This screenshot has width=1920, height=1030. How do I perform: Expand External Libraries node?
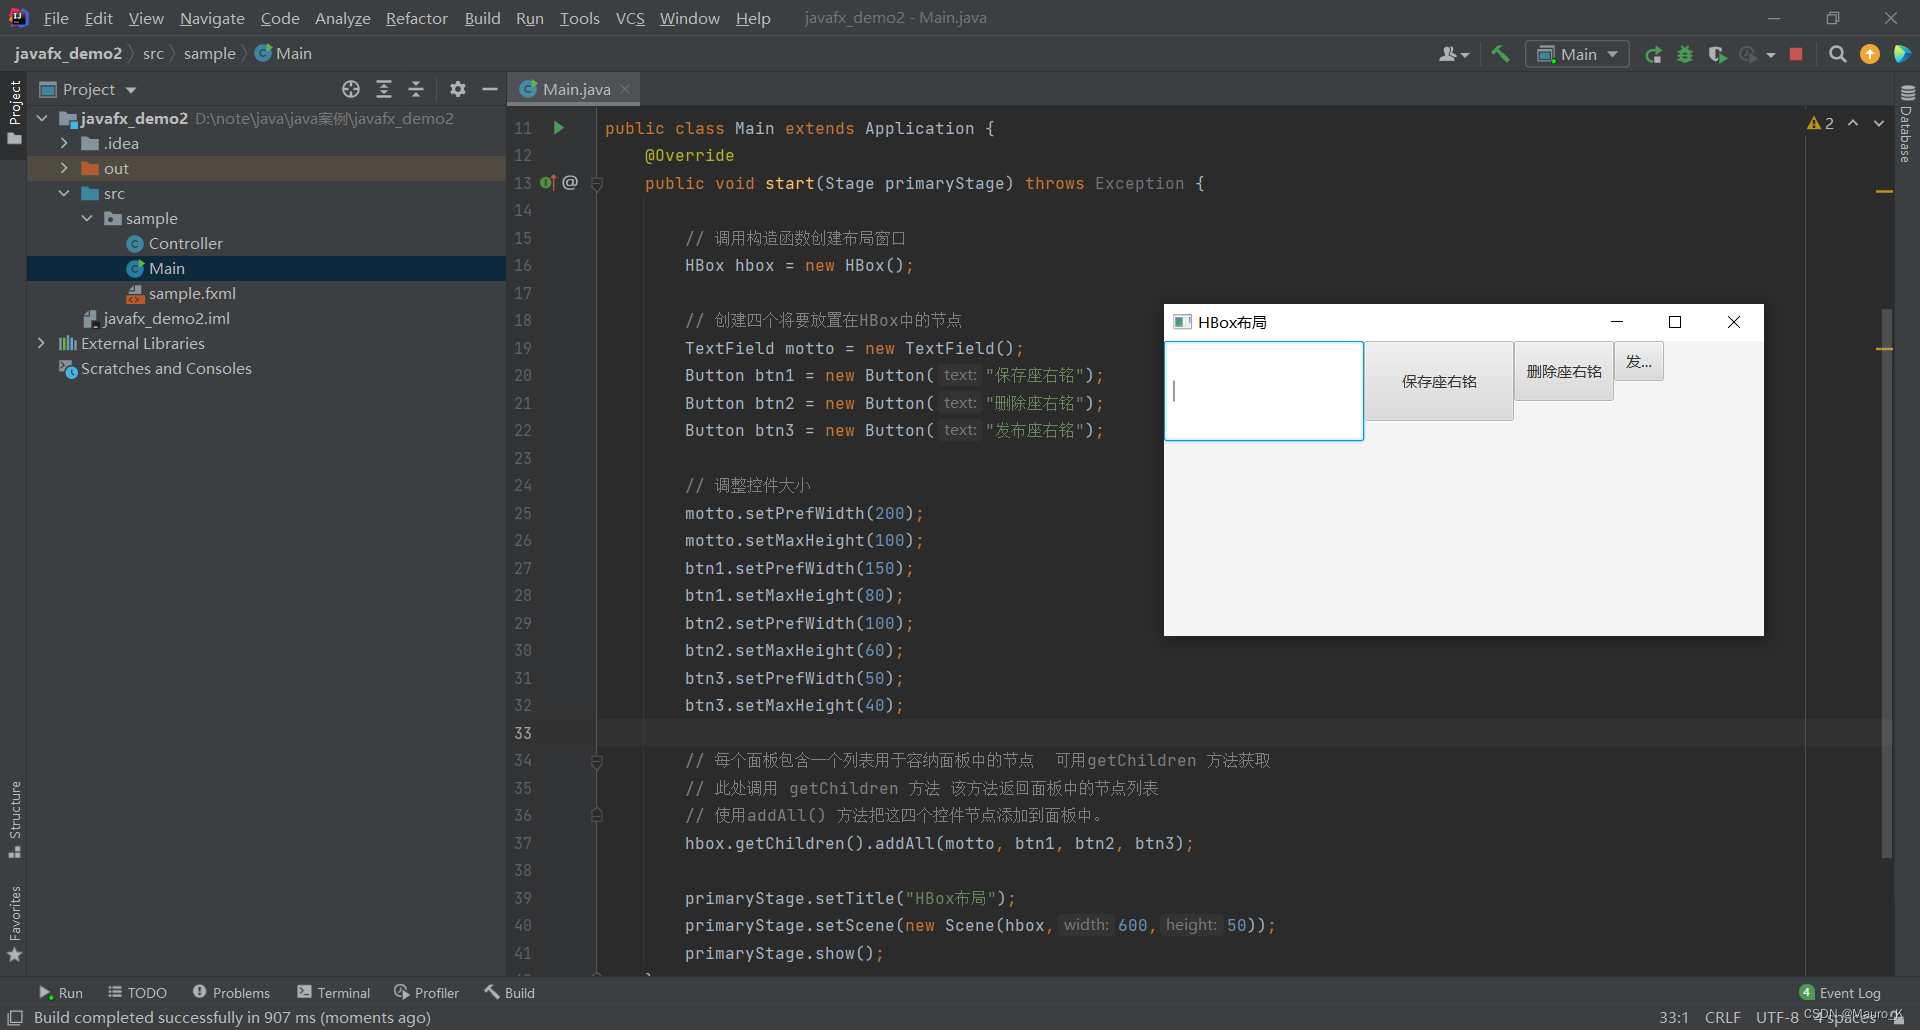pos(41,343)
